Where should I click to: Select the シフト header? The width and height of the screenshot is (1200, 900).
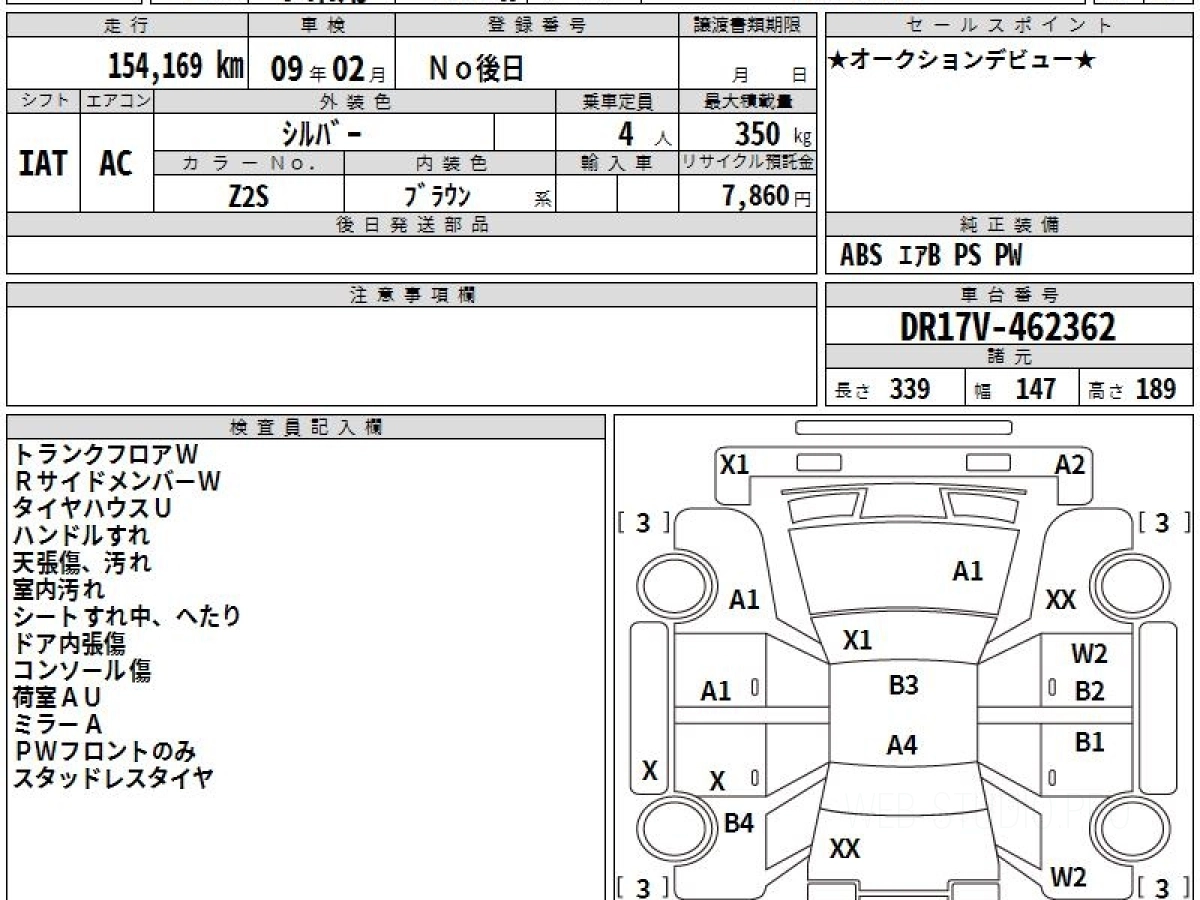click(43, 101)
